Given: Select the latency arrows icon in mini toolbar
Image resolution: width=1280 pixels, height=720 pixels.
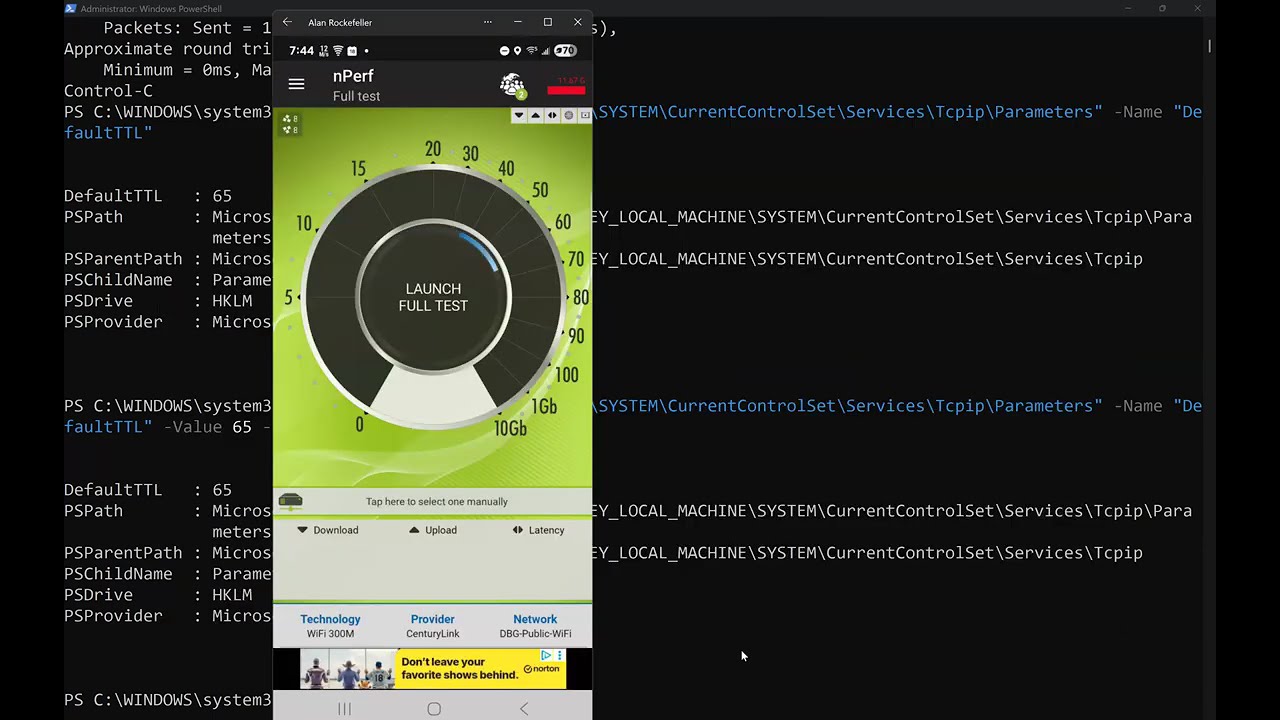Looking at the screenshot, I should tap(552, 116).
